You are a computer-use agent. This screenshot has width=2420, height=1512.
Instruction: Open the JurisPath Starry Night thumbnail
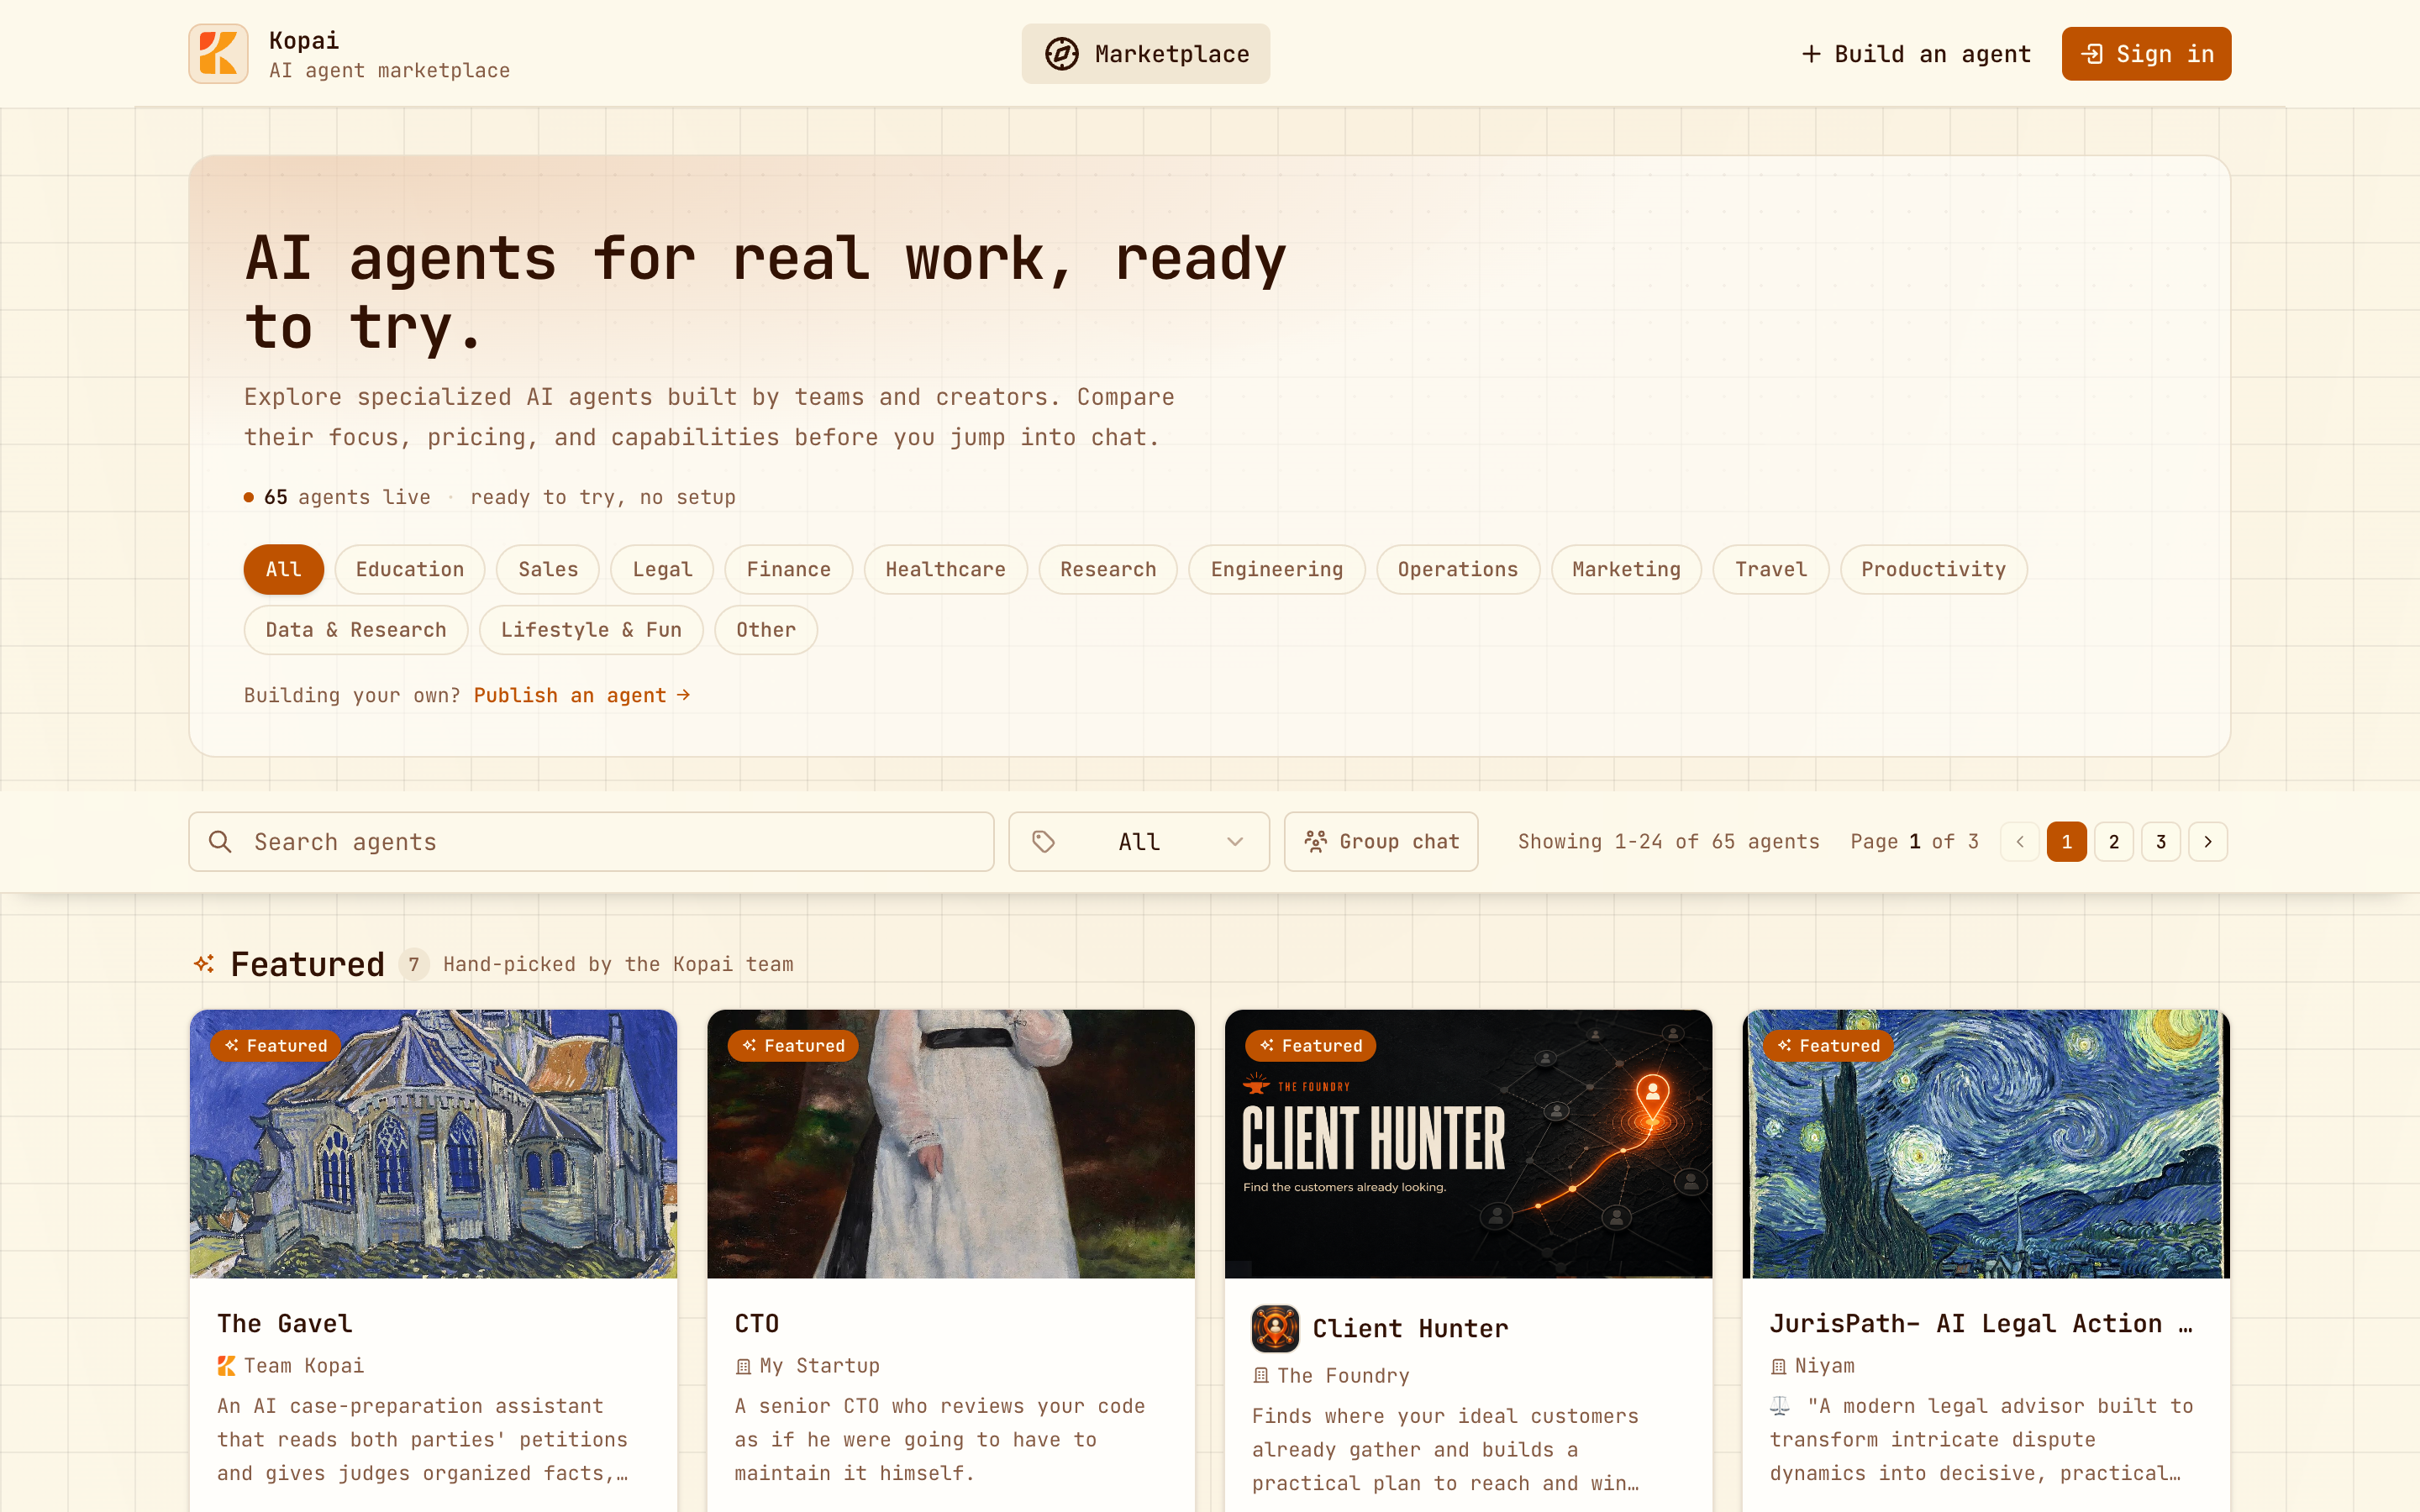[x=1986, y=1144]
